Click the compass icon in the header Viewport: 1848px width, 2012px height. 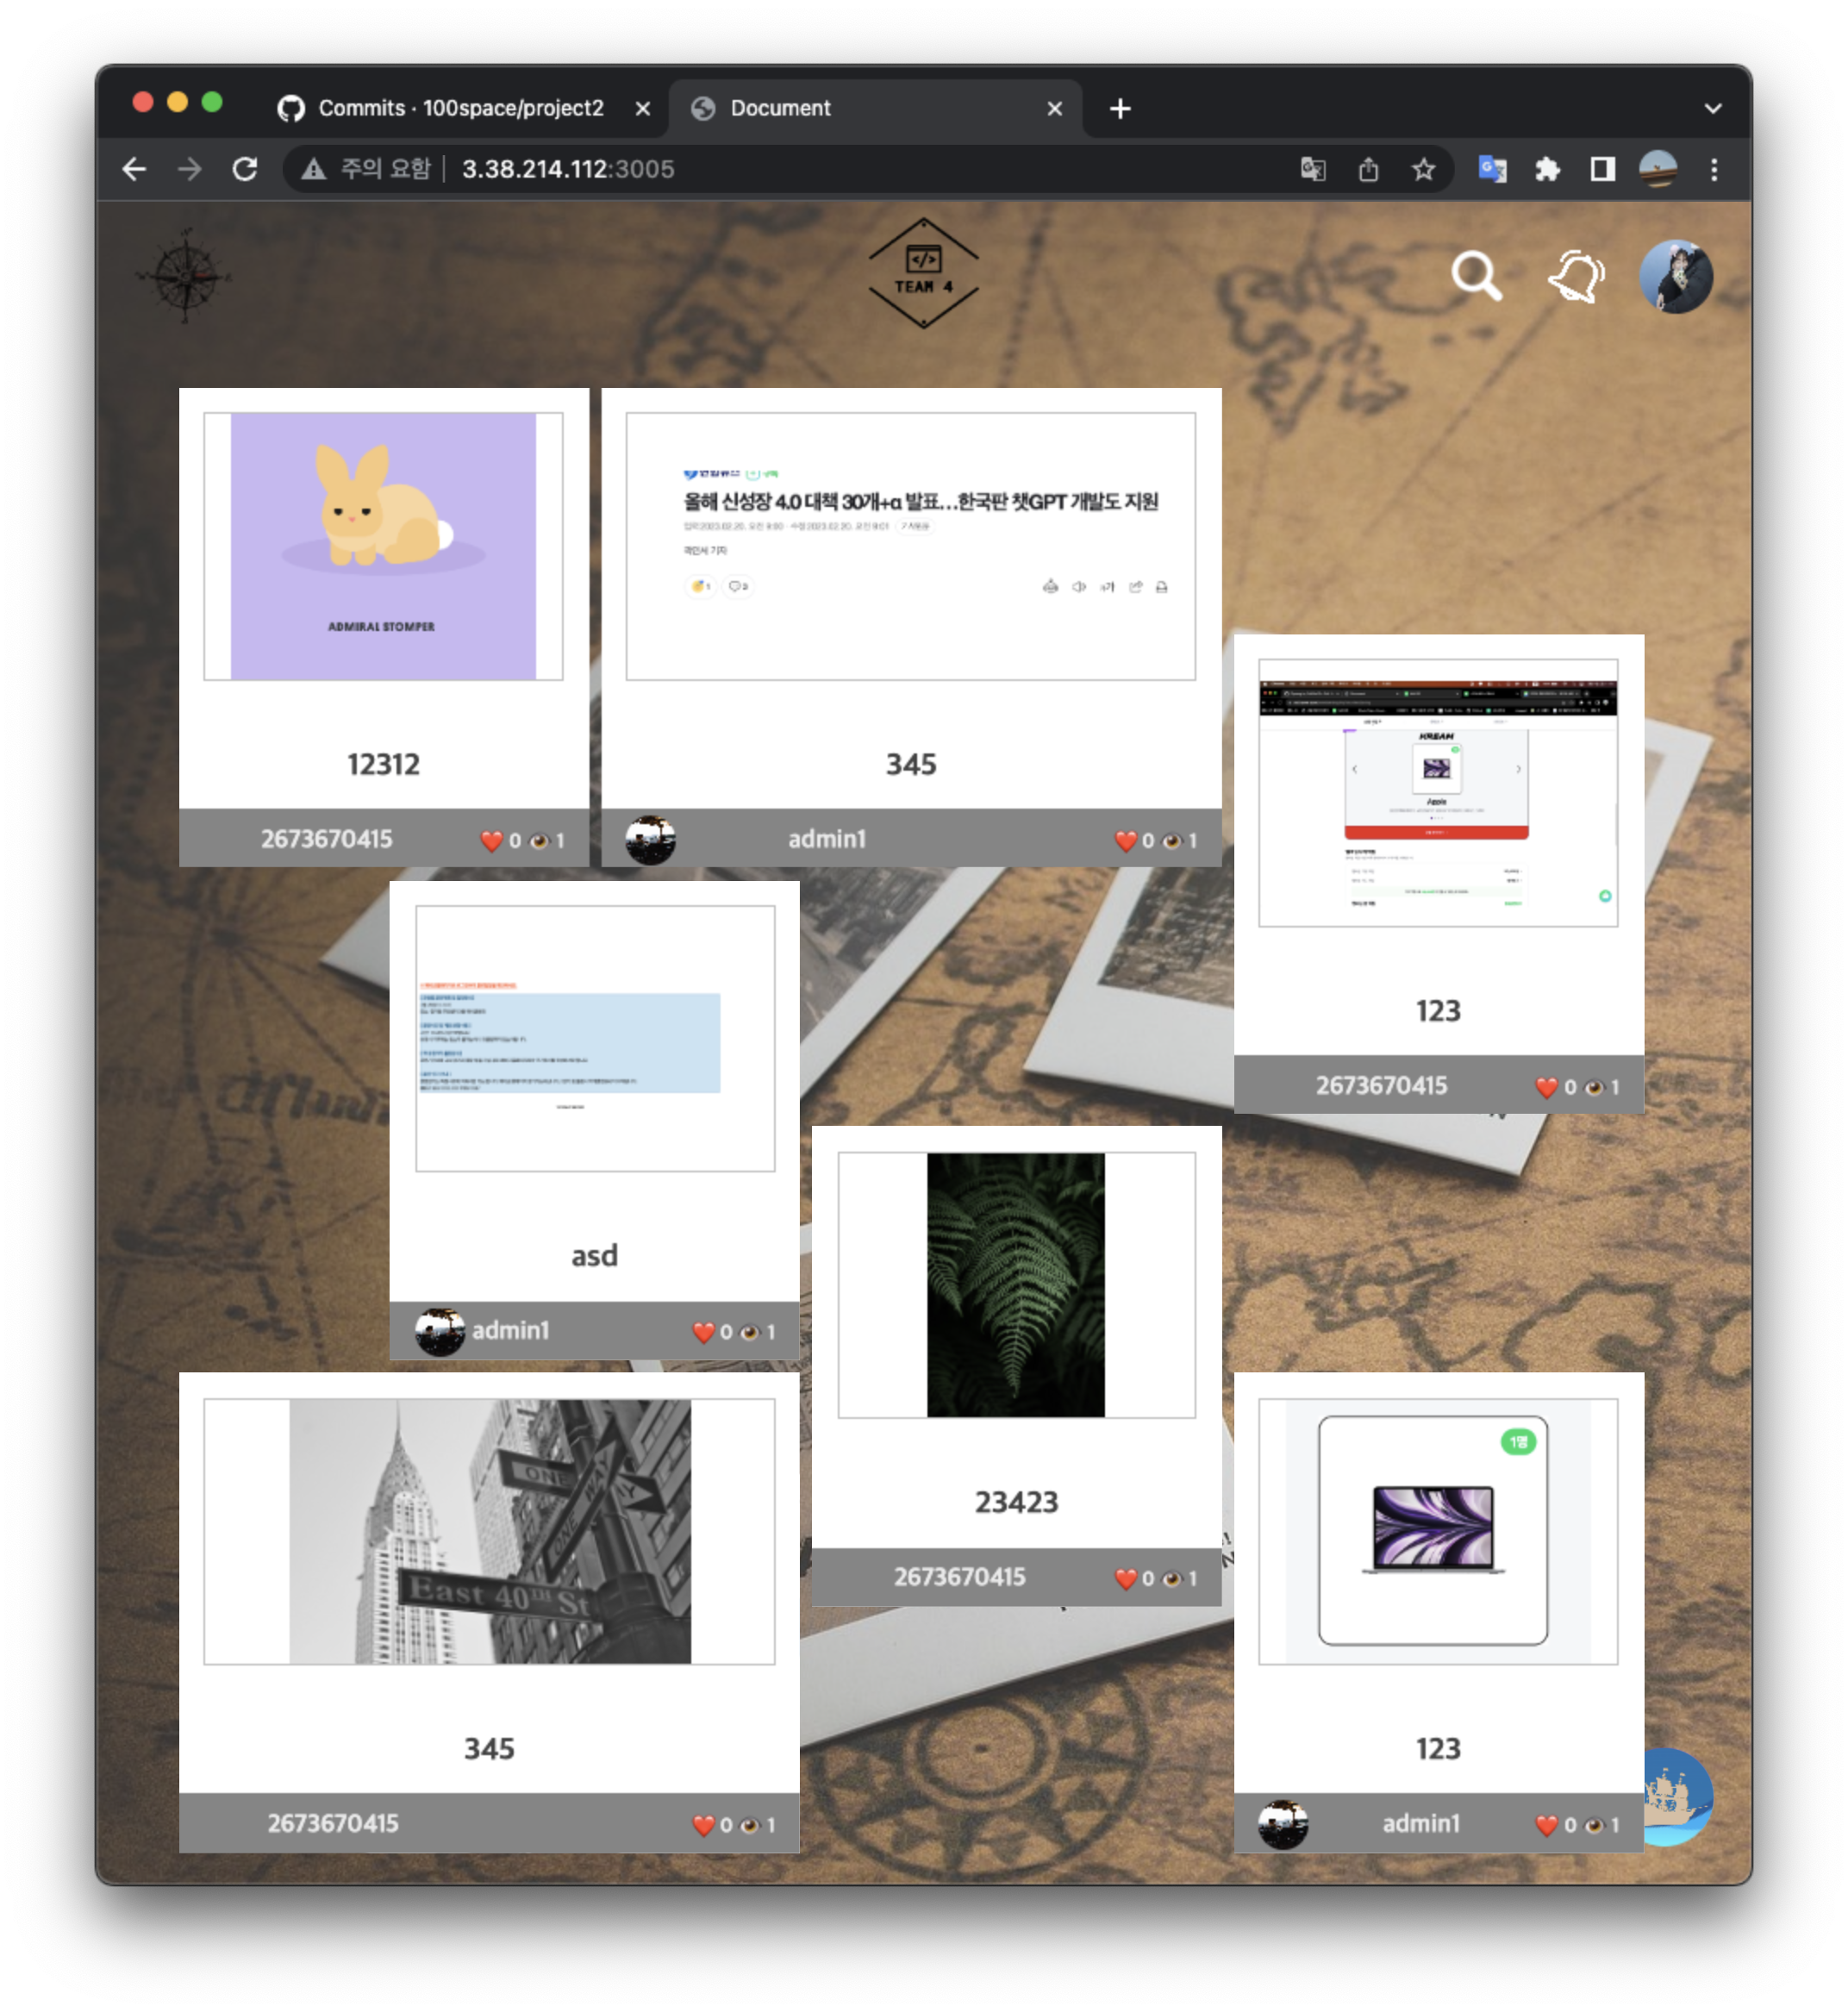[185, 276]
